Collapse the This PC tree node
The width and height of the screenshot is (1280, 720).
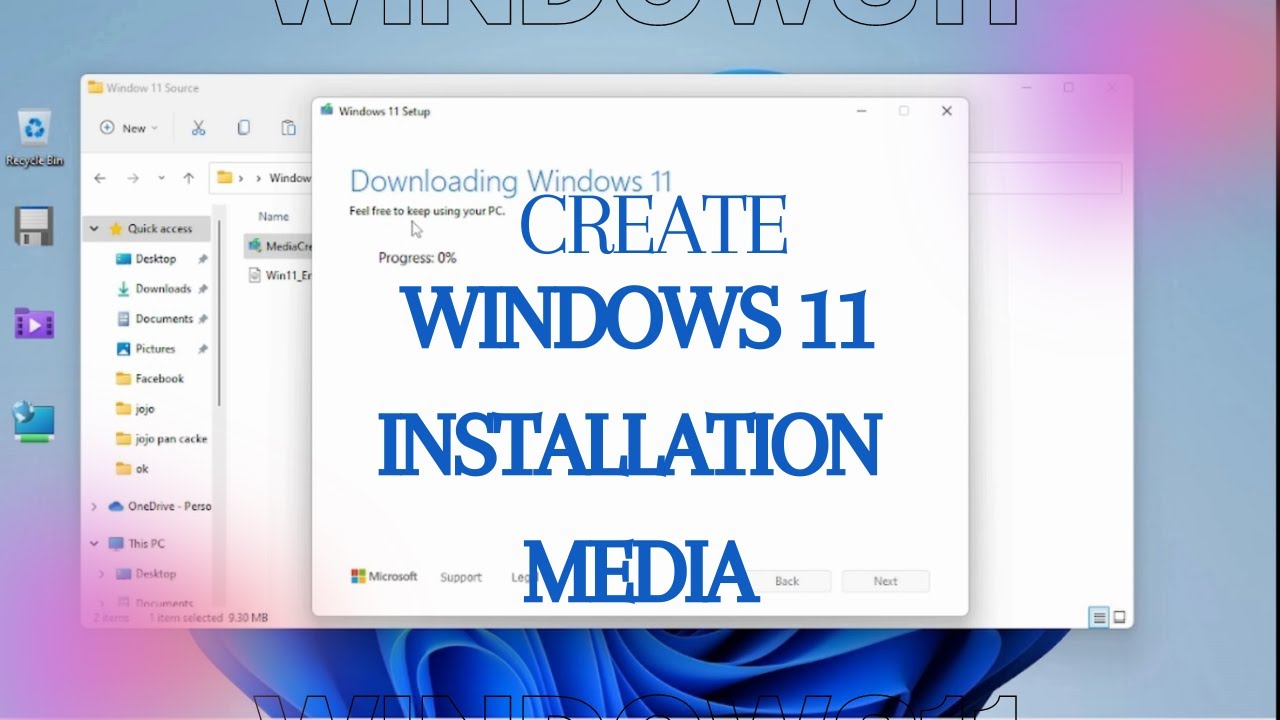pos(94,544)
